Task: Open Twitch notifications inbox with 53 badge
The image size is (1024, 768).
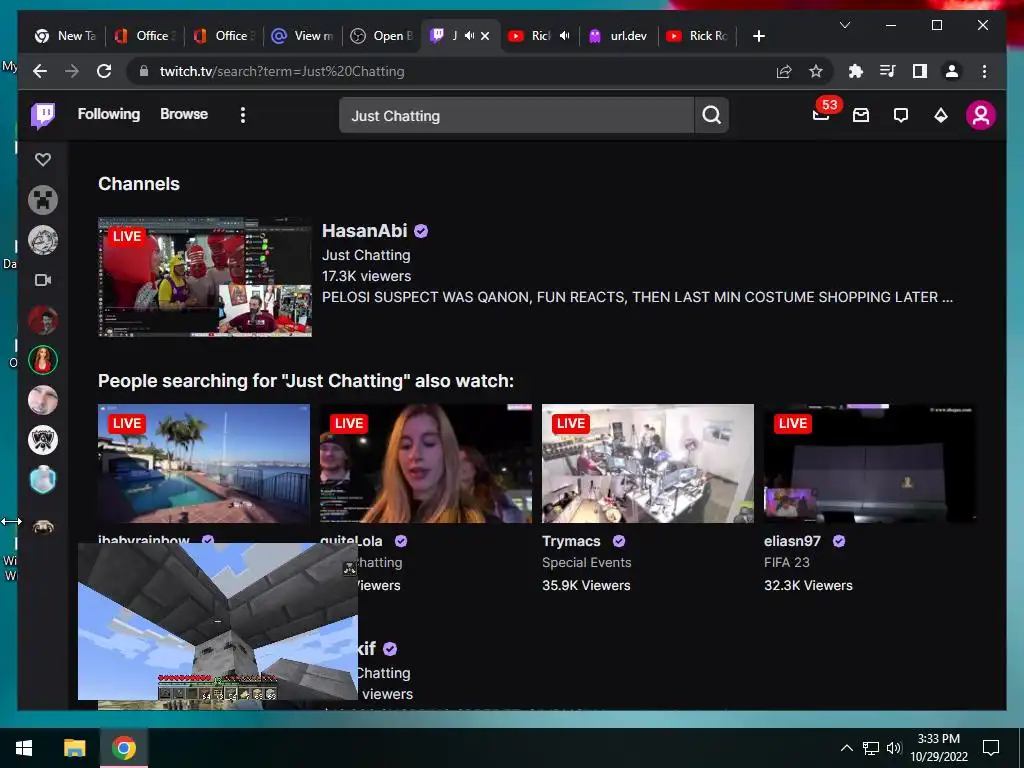Action: [822, 114]
